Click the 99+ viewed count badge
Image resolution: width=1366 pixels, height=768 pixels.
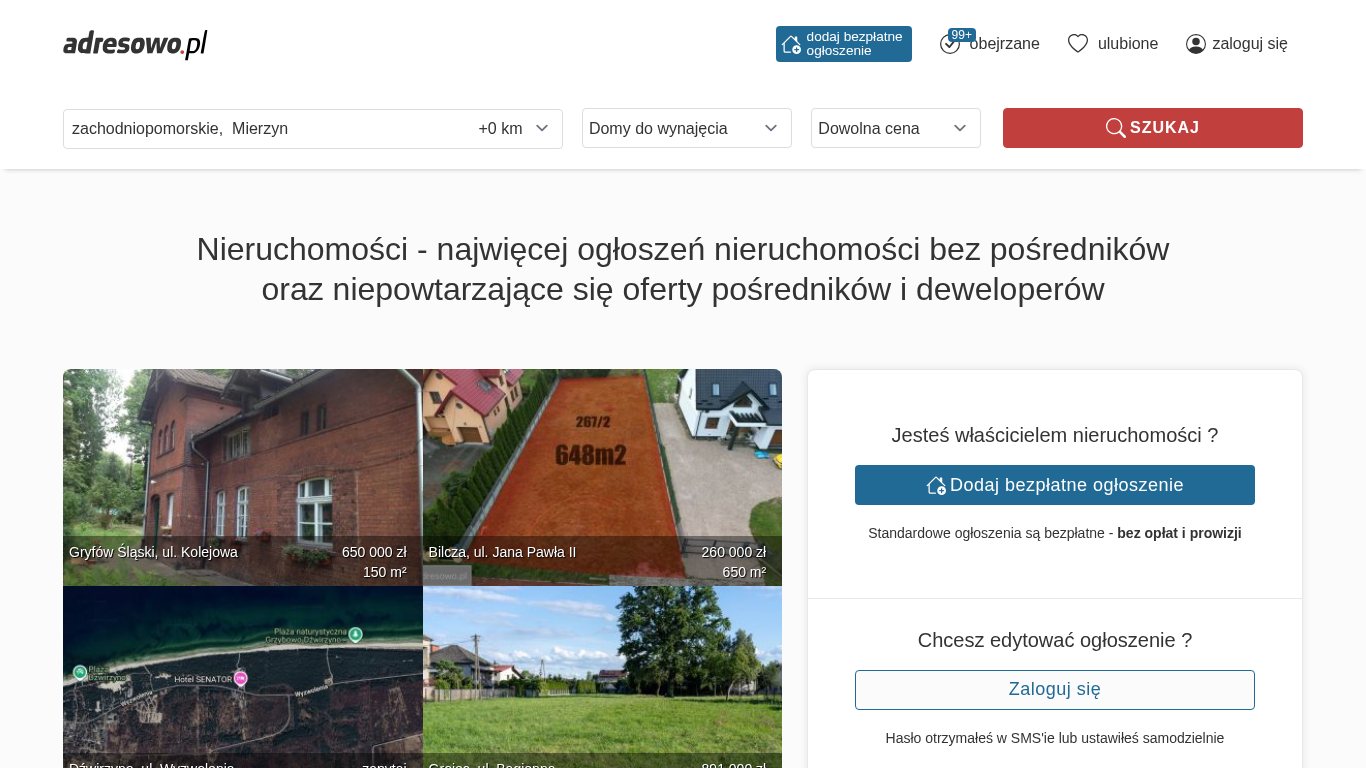click(x=962, y=35)
